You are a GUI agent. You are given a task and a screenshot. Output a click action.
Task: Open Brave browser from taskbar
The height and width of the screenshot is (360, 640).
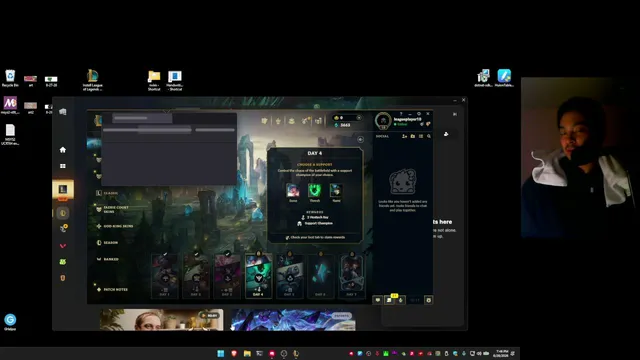point(234,353)
